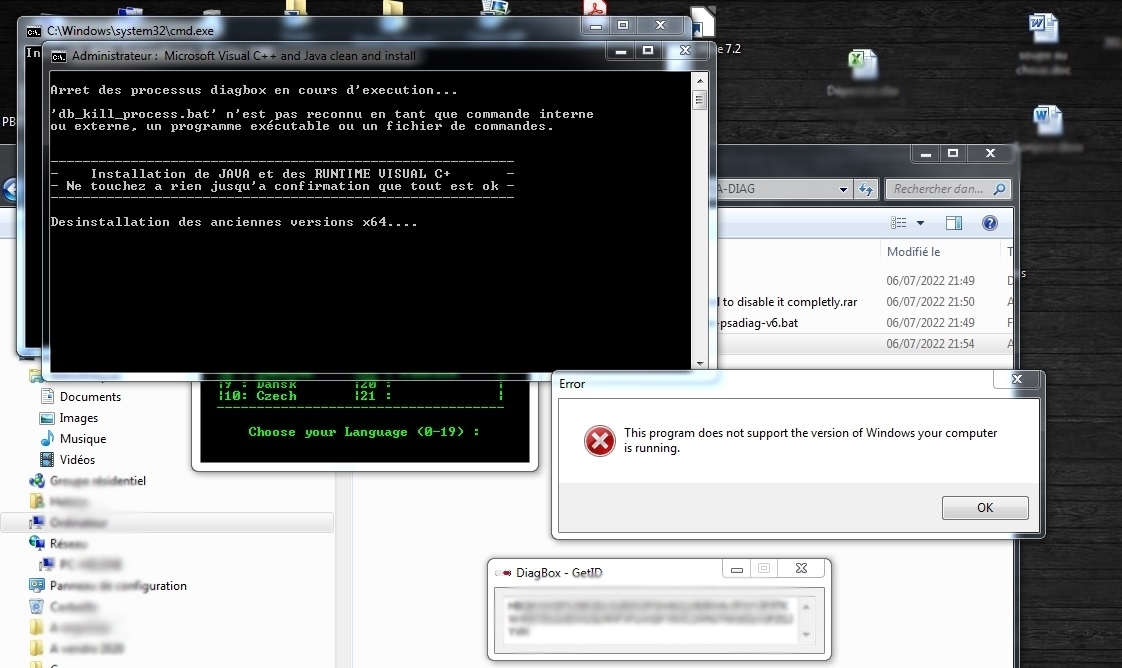Select the 'psadiag-v6.bat' file in Explorer

click(x=758, y=323)
